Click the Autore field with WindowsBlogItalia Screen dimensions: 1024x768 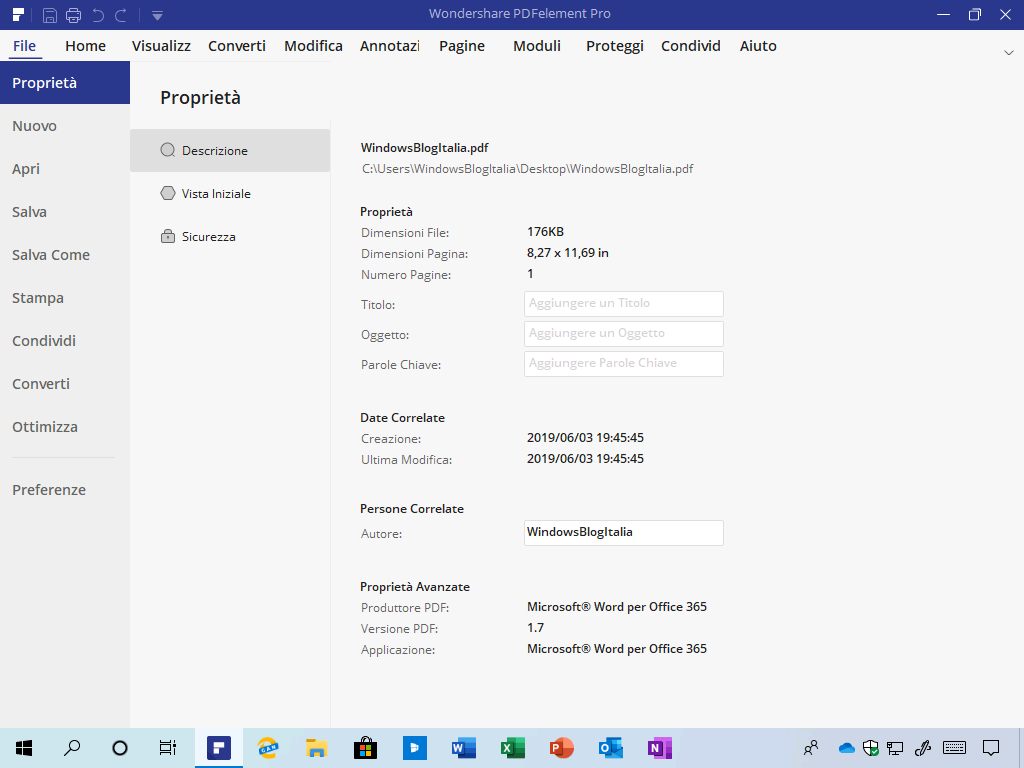[x=624, y=533]
